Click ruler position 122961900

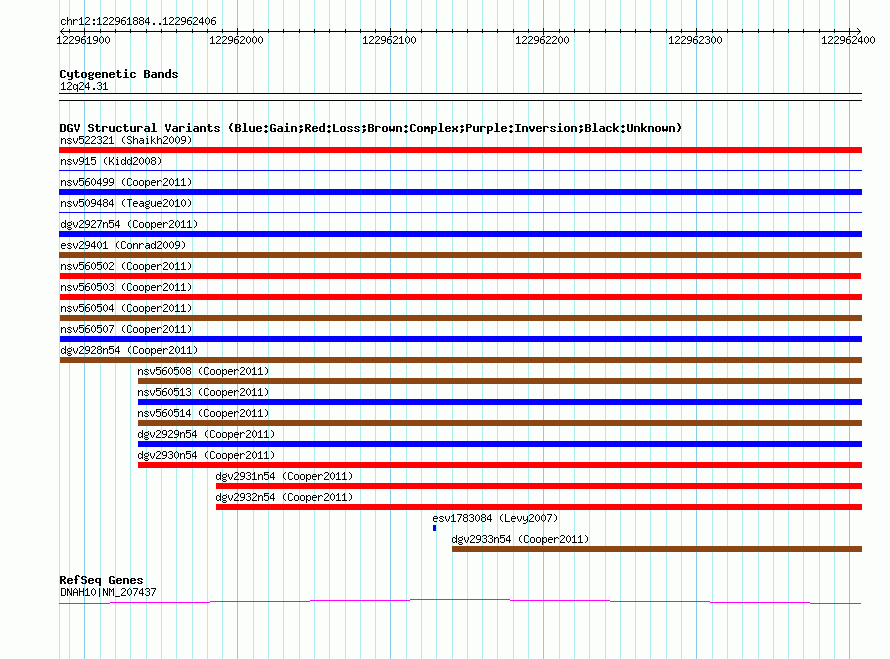(x=83, y=40)
